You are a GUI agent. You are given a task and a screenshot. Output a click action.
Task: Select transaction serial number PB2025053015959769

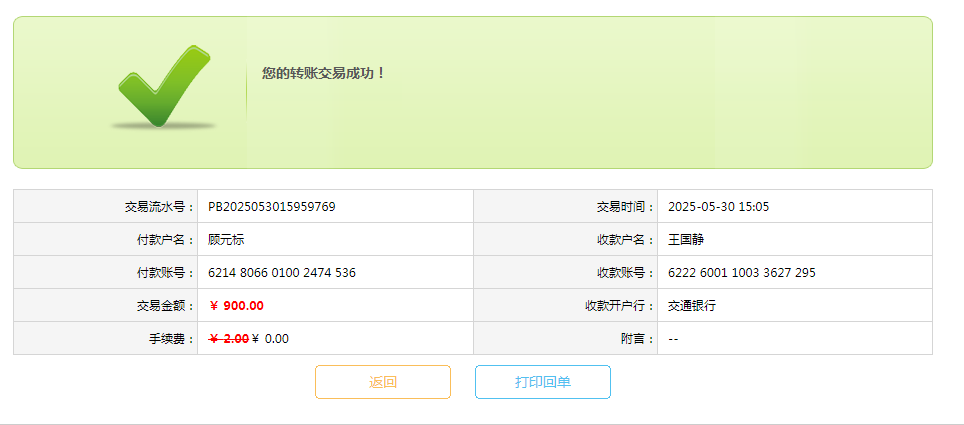coord(271,207)
